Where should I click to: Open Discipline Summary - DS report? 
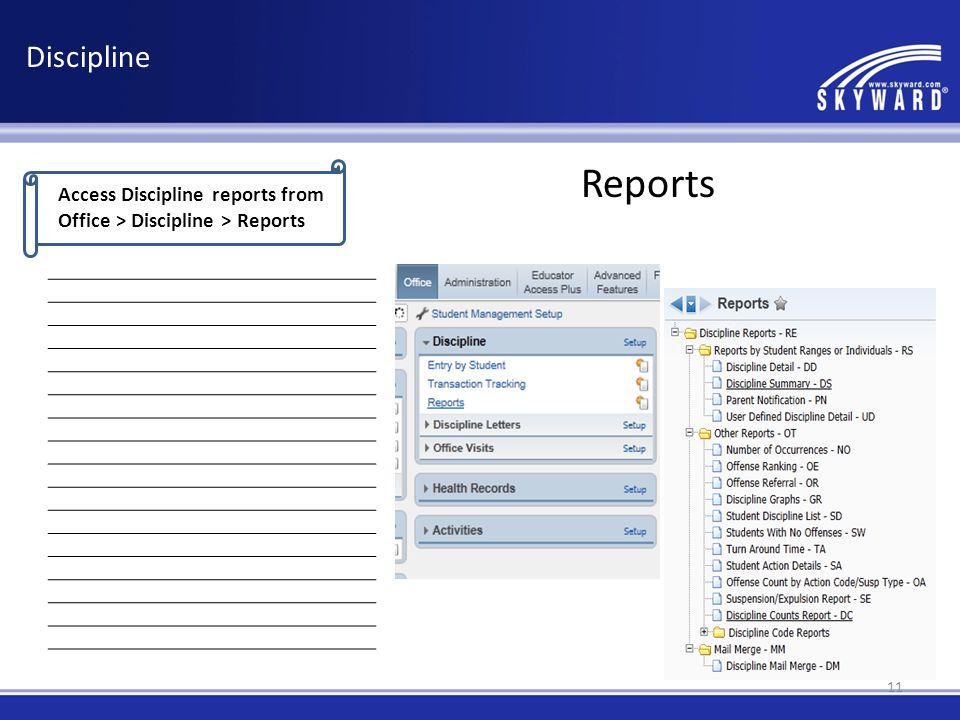click(778, 383)
